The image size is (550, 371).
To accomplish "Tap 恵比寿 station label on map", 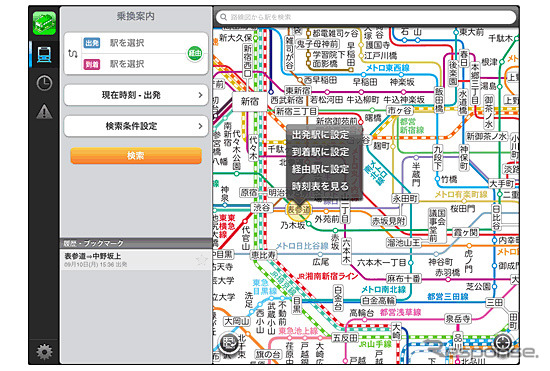I will (x=263, y=255).
